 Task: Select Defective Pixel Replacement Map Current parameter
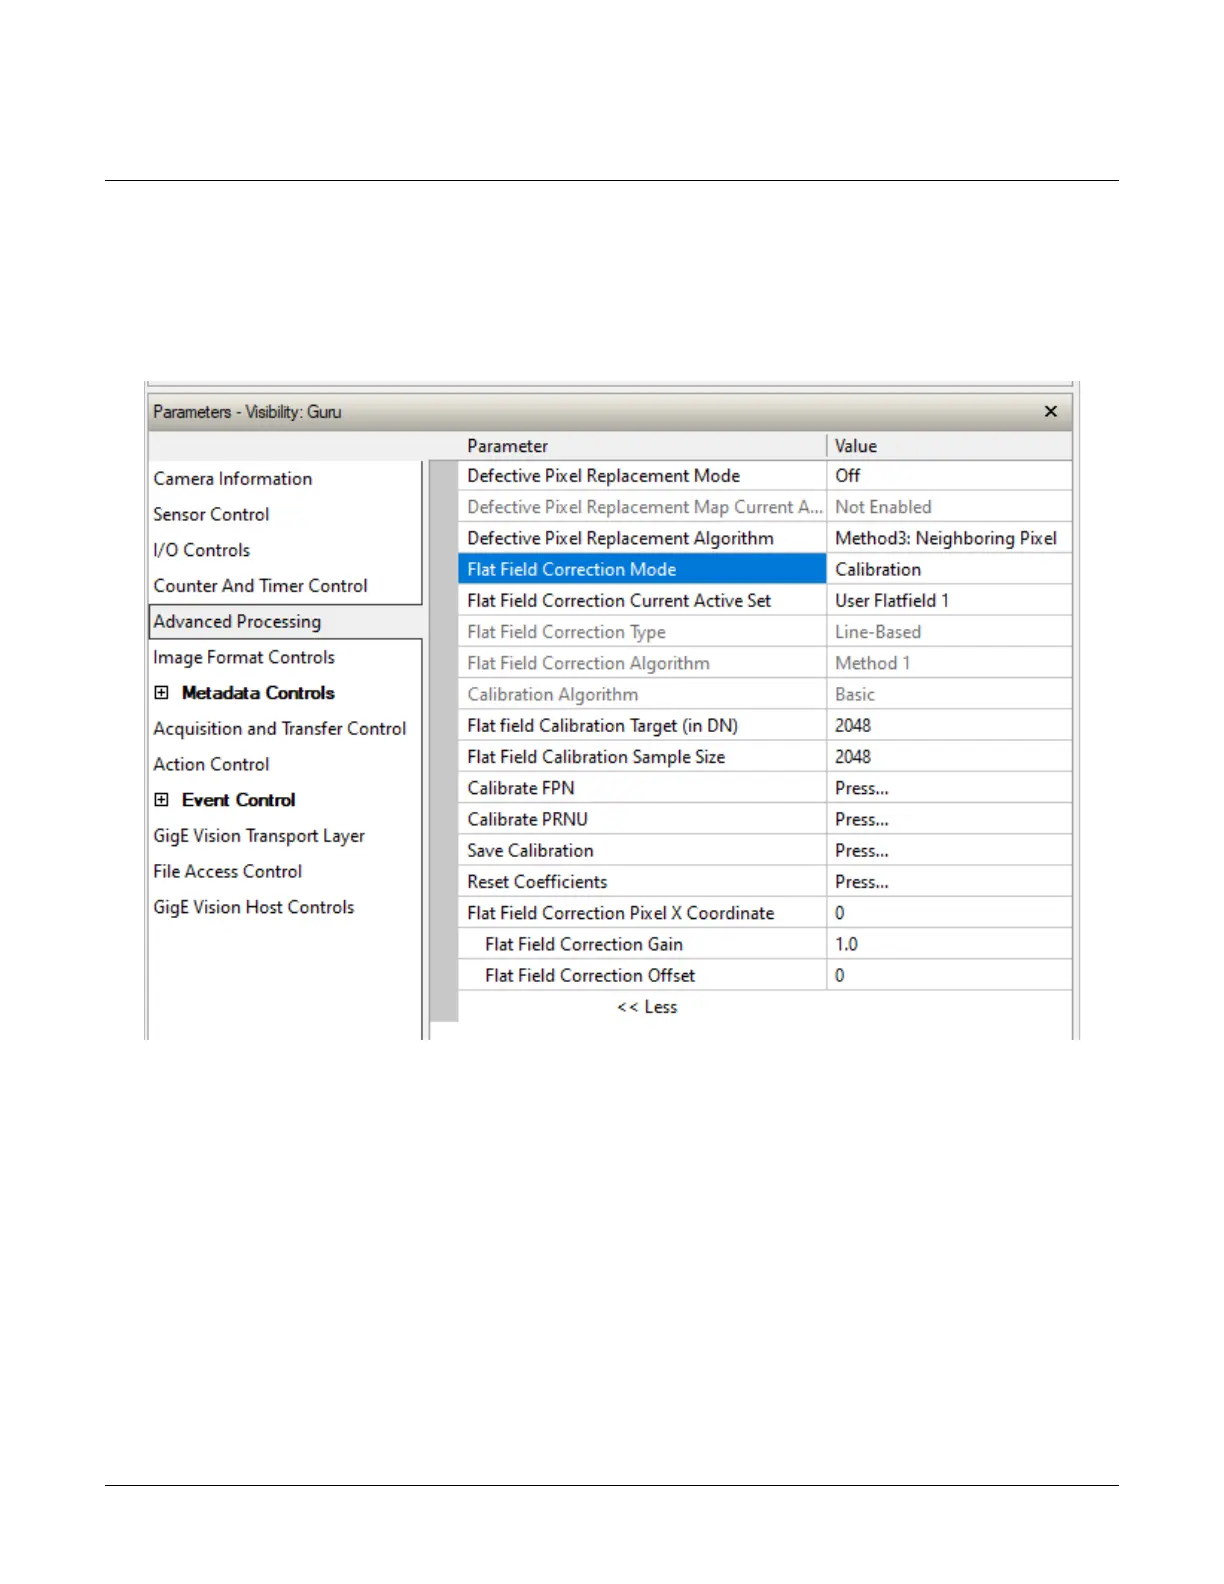pyautogui.click(x=644, y=507)
